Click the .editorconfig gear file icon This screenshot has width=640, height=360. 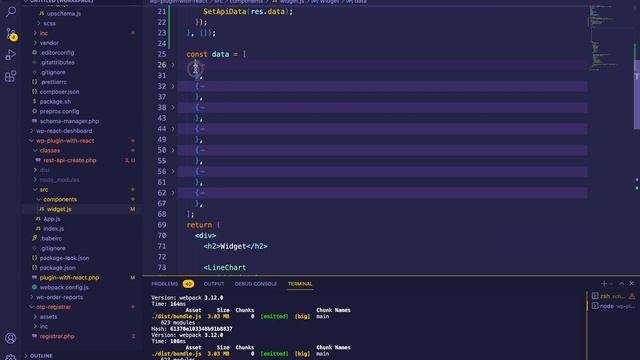click(34, 53)
